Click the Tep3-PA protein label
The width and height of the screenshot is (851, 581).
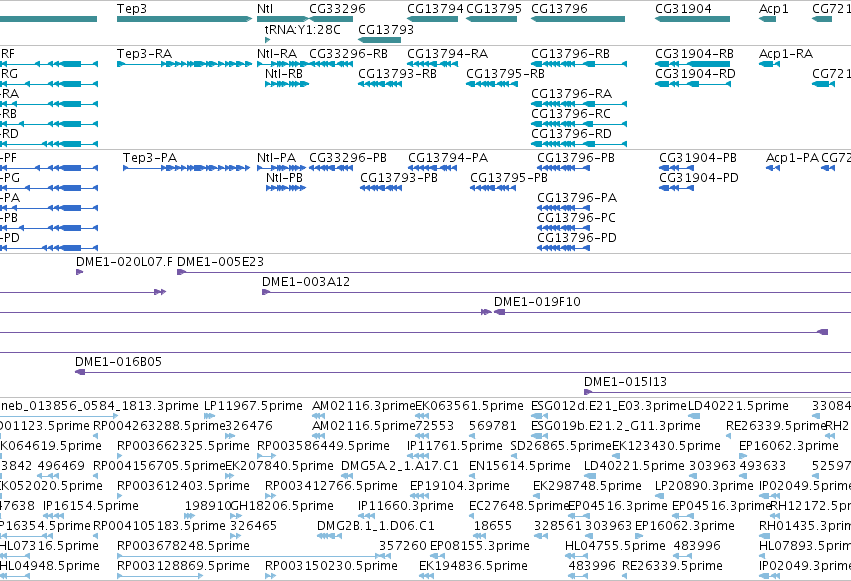(x=150, y=158)
